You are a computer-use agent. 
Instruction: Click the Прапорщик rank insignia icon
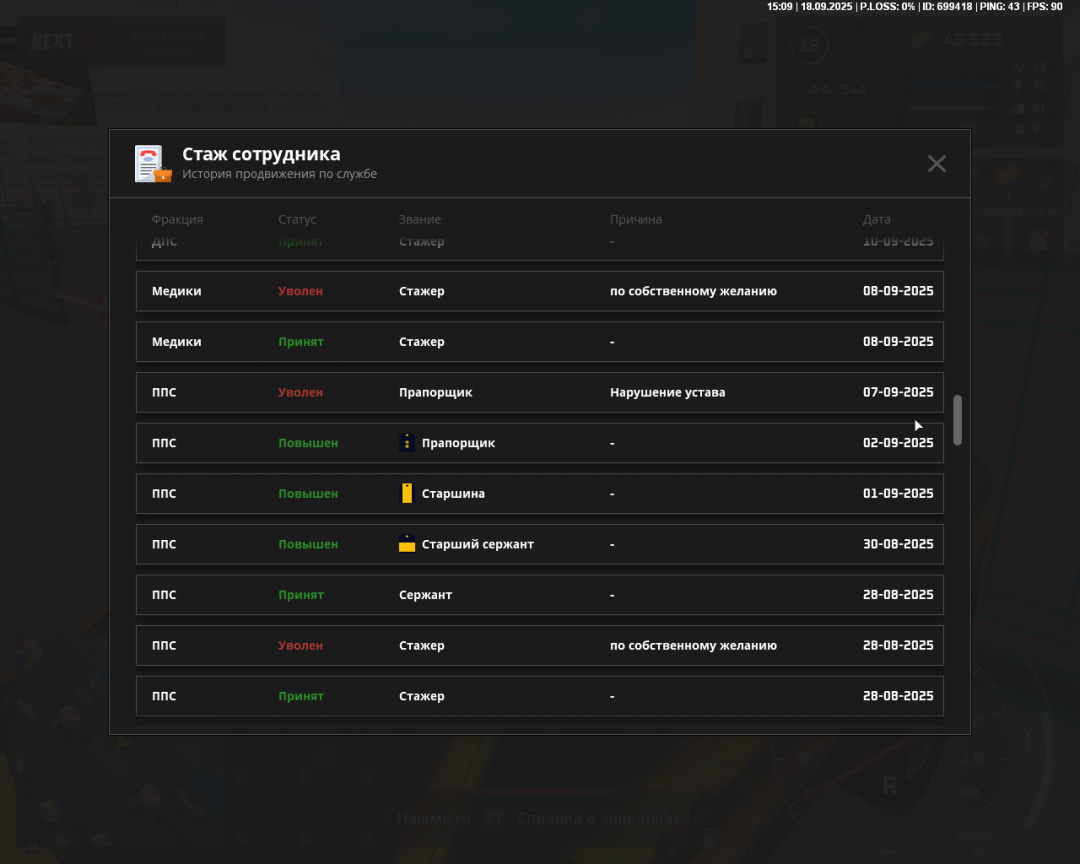point(407,443)
